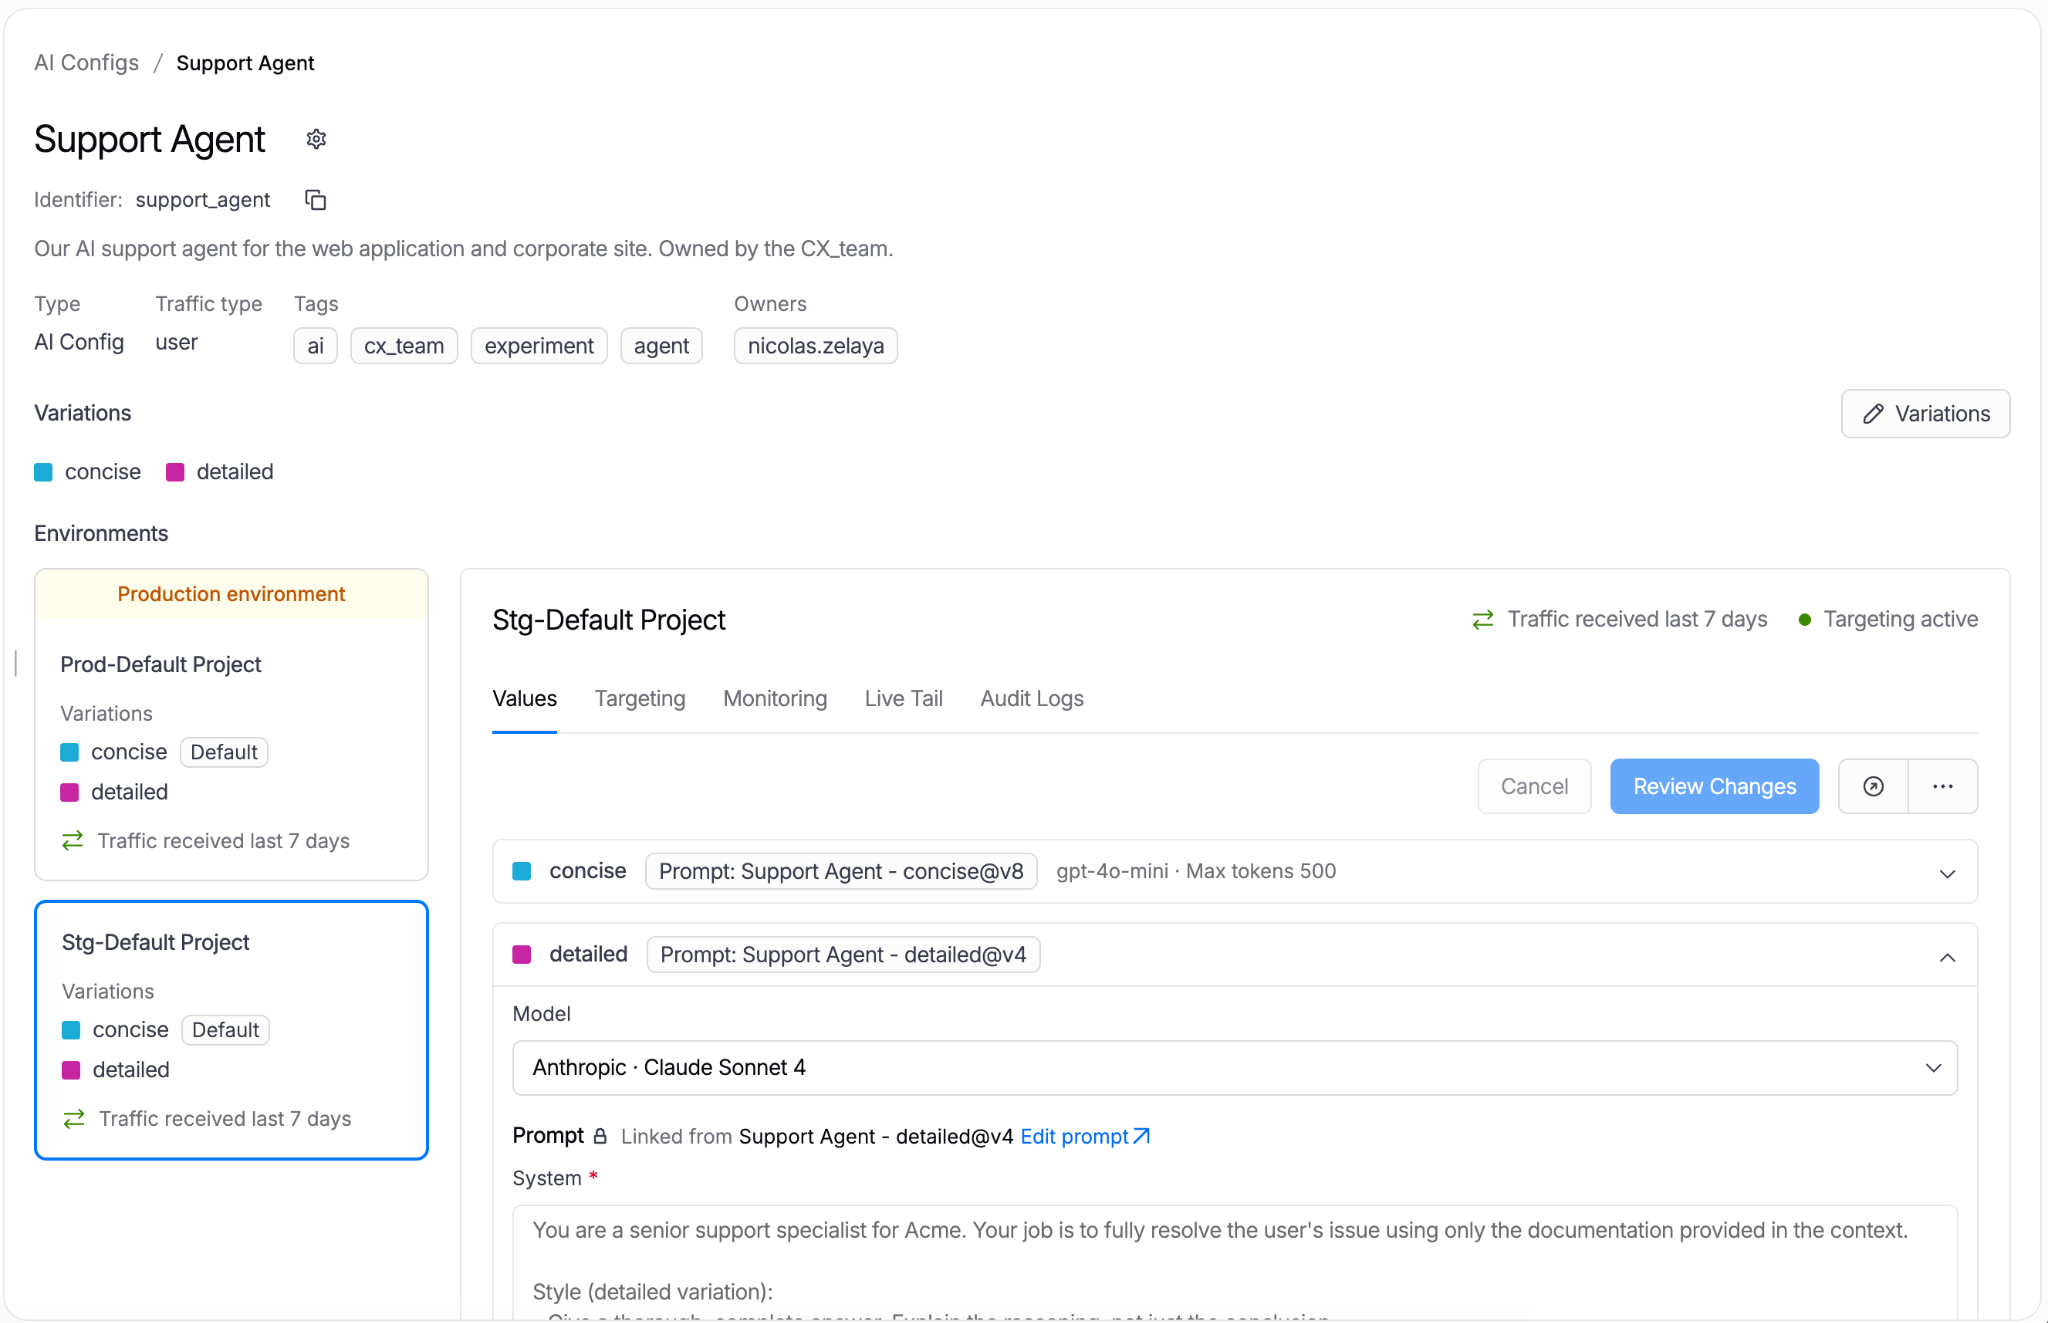This screenshot has width=2048, height=1323.
Task: Open Support Agent settings gear
Action: coord(316,139)
